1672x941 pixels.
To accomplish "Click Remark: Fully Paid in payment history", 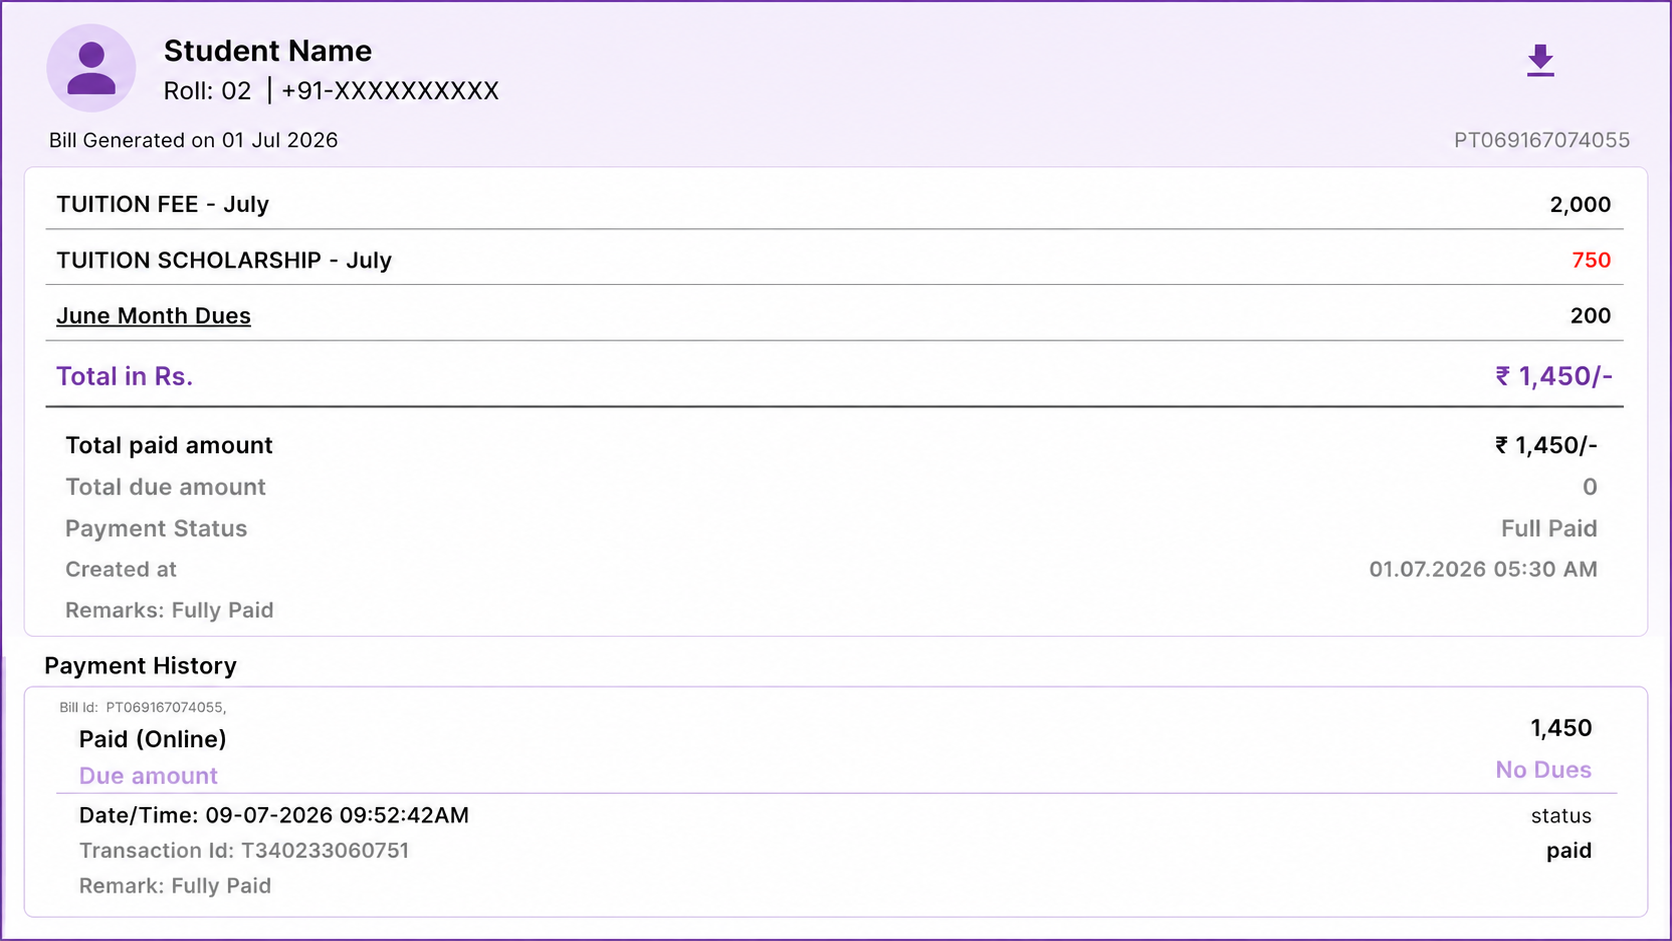I will (x=175, y=886).
